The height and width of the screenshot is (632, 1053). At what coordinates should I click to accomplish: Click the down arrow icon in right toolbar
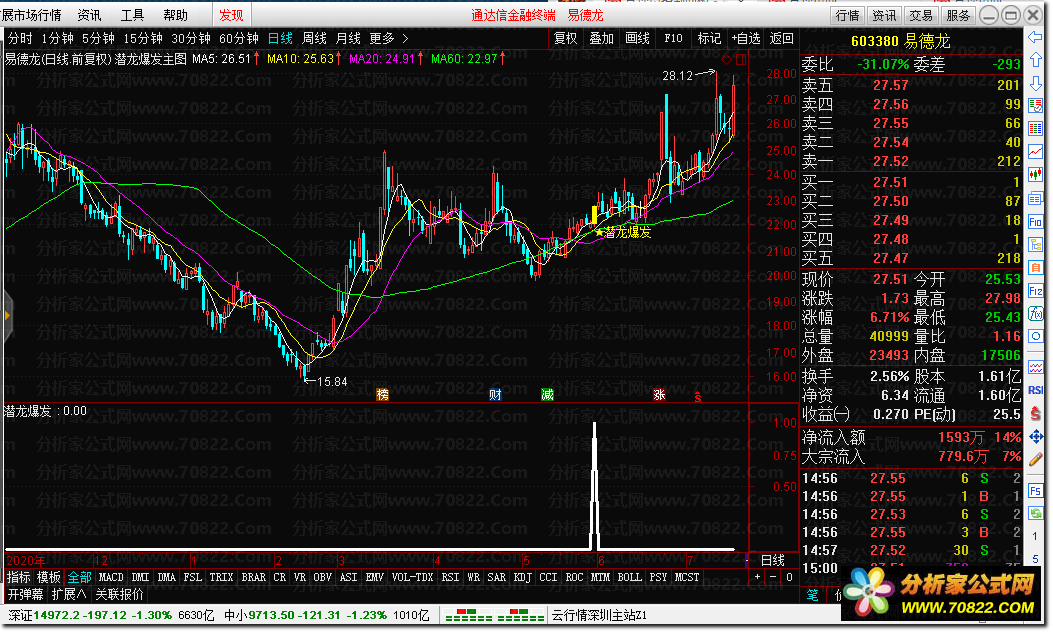1035,83
